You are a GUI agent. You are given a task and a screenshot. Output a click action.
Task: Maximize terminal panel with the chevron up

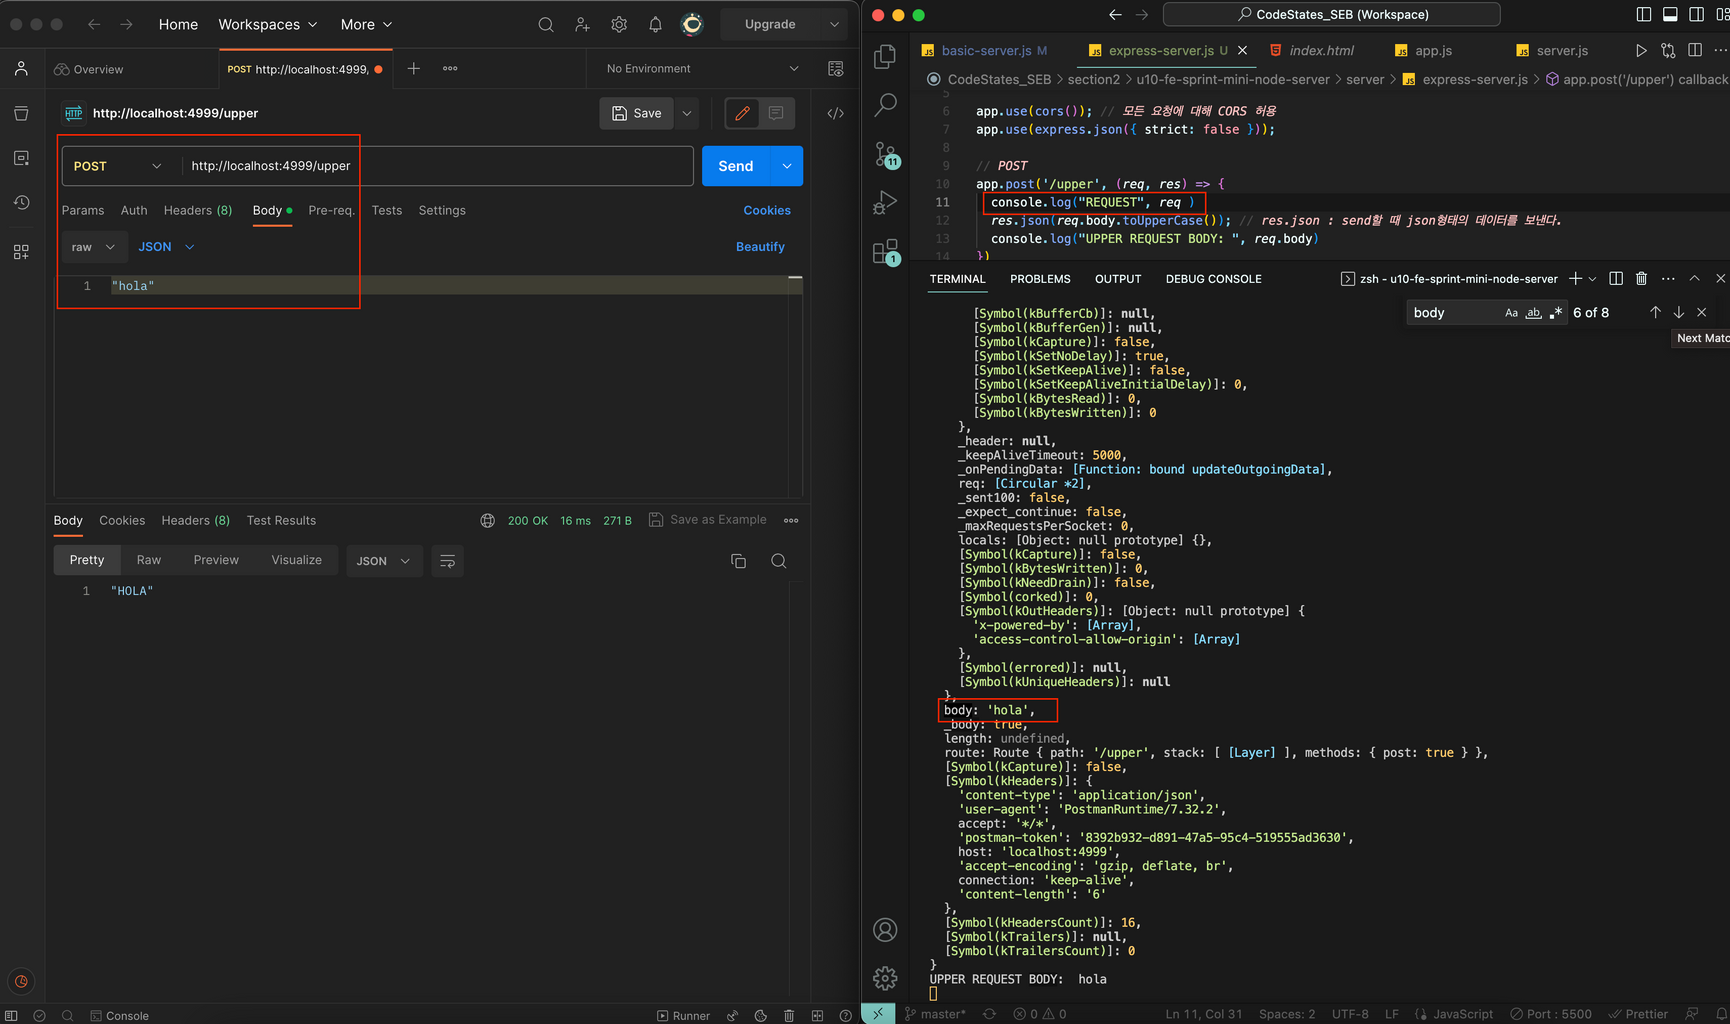(1694, 278)
